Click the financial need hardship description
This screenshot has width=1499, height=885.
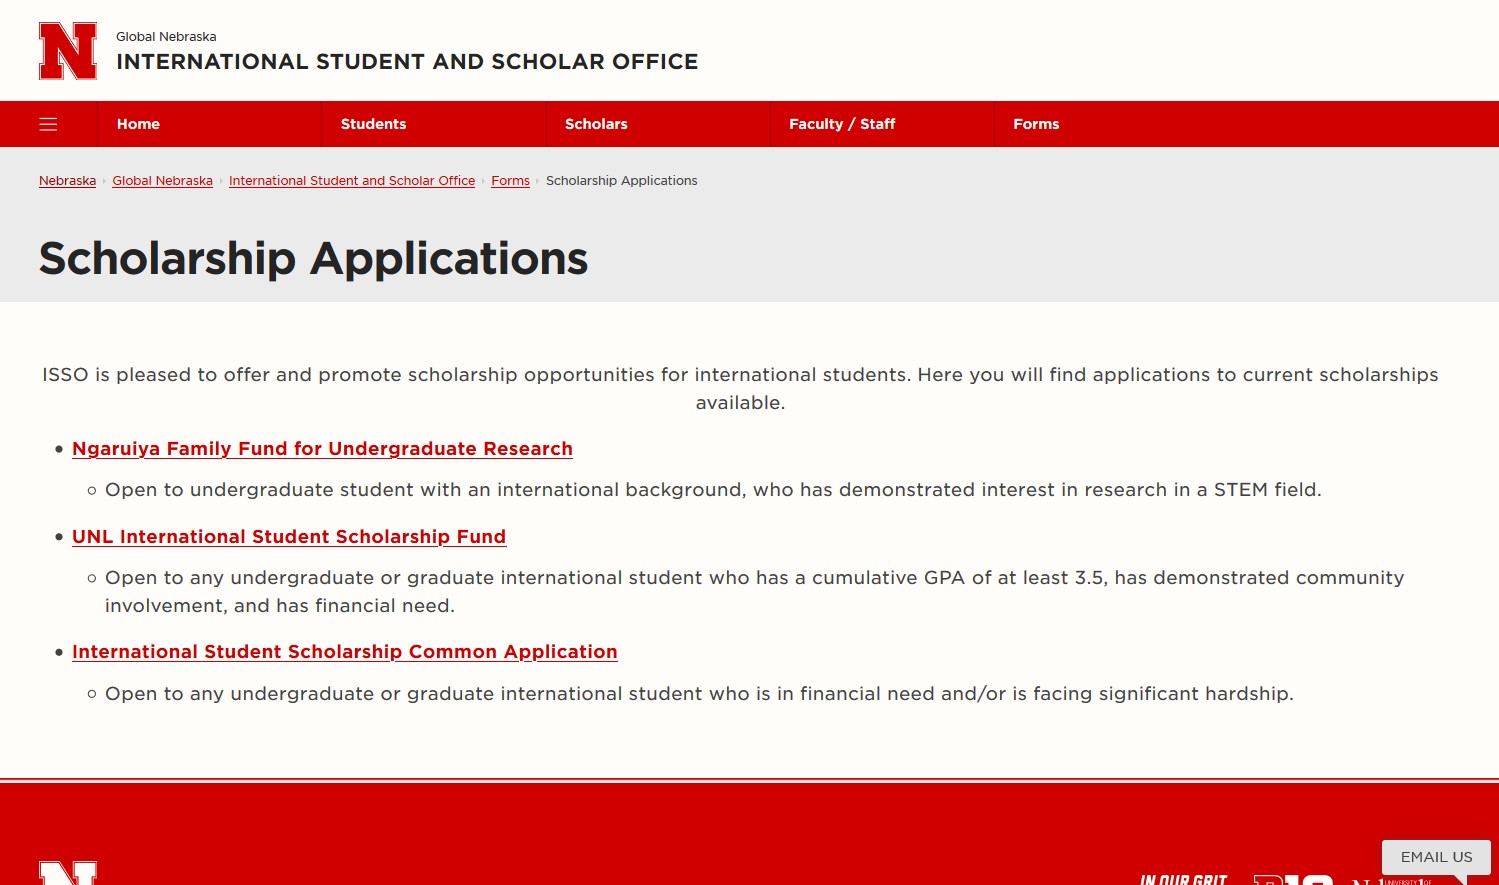click(699, 694)
